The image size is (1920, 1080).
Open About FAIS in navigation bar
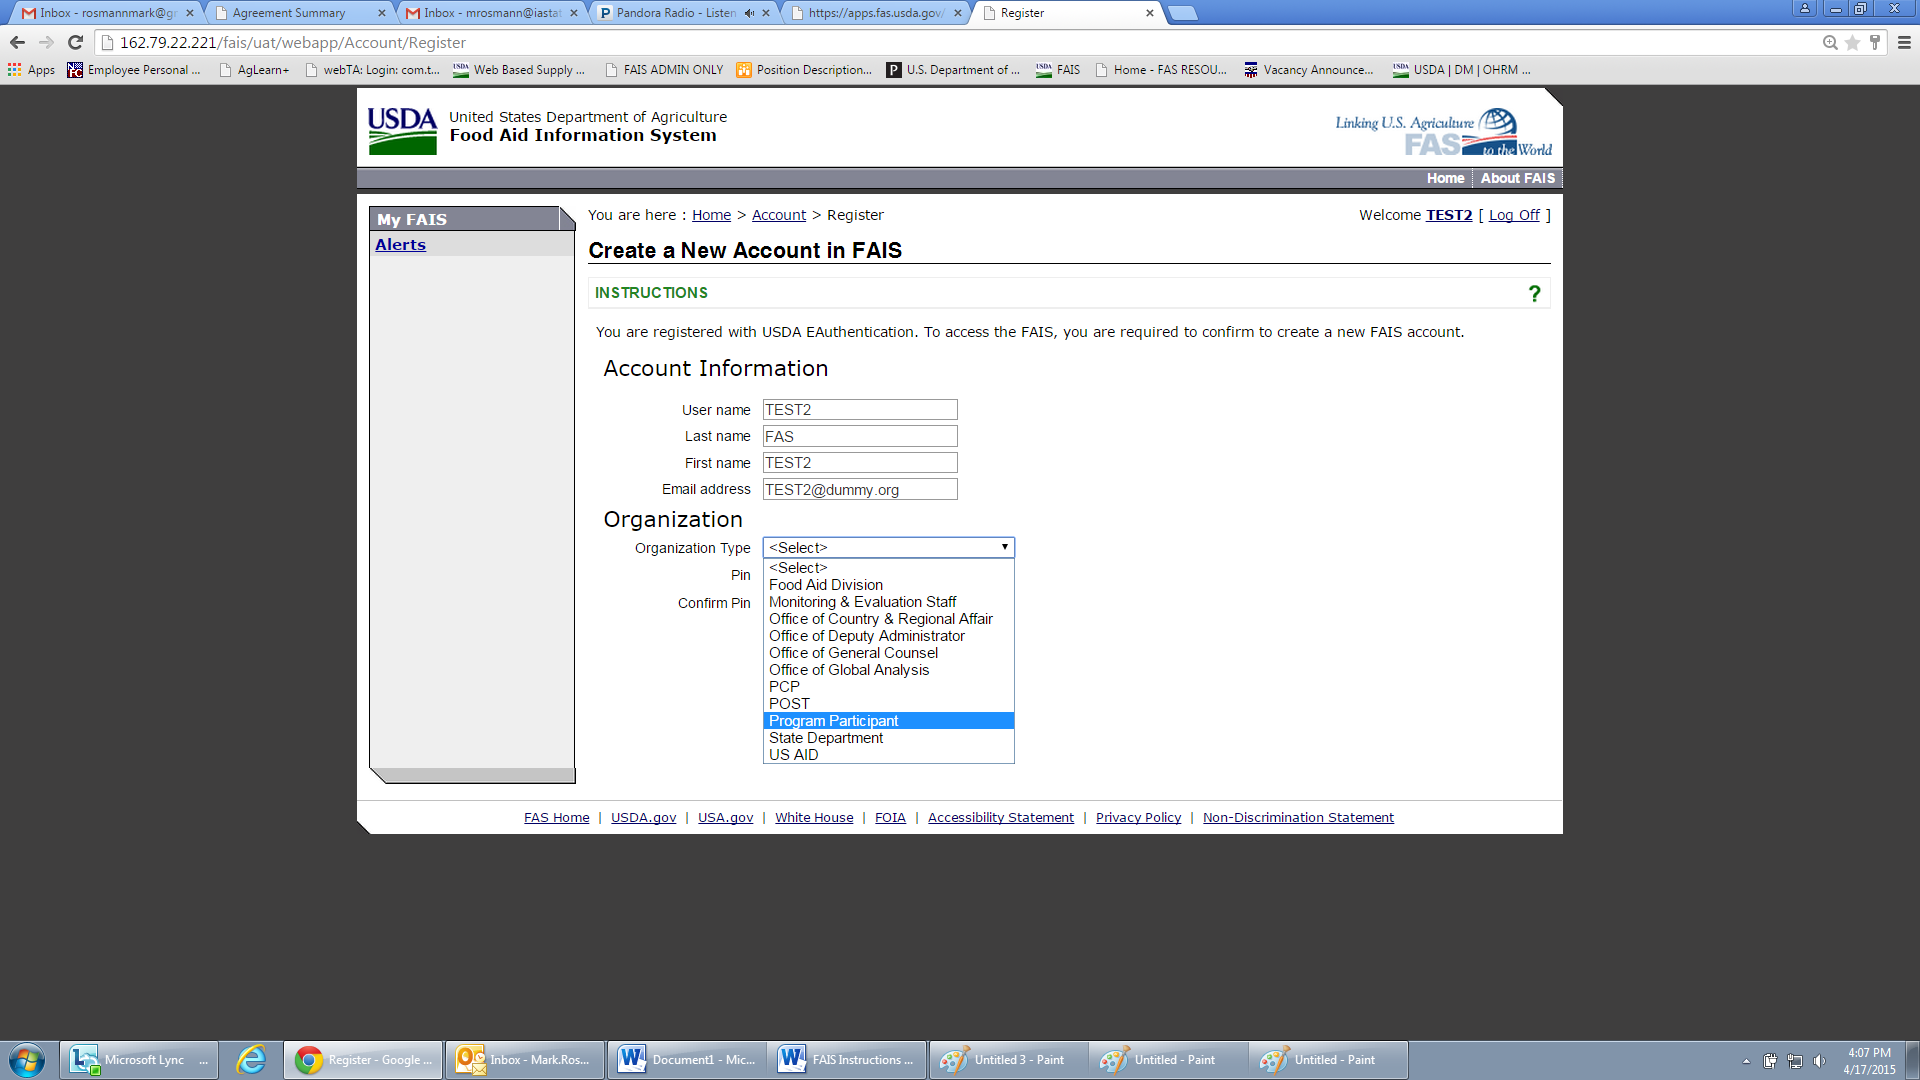point(1517,178)
